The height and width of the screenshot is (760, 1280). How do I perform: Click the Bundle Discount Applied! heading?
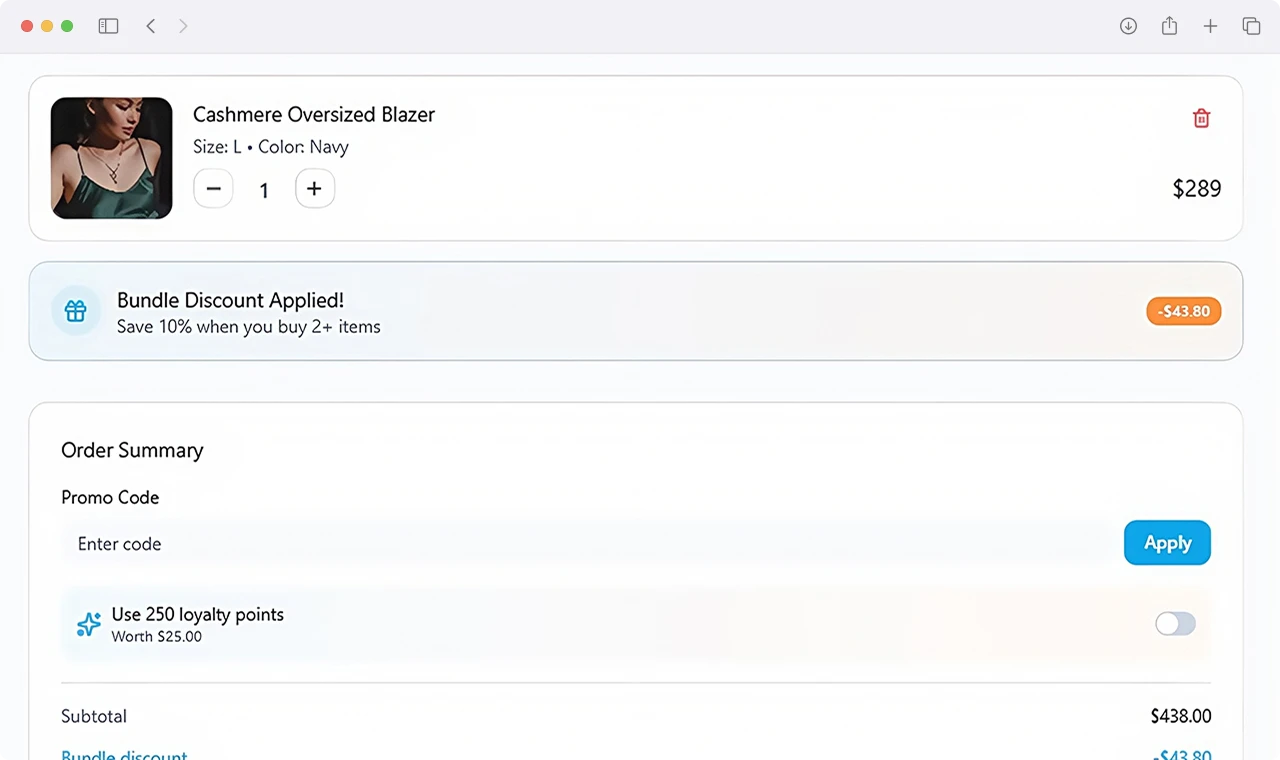[230, 300]
